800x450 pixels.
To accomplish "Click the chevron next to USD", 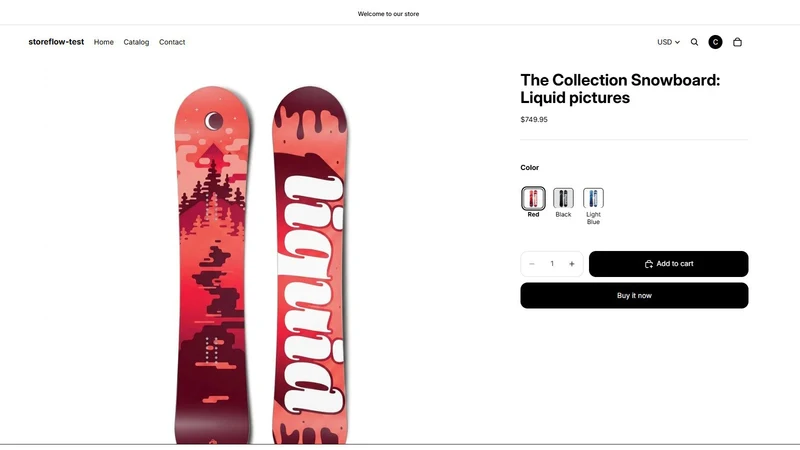I will coord(677,42).
